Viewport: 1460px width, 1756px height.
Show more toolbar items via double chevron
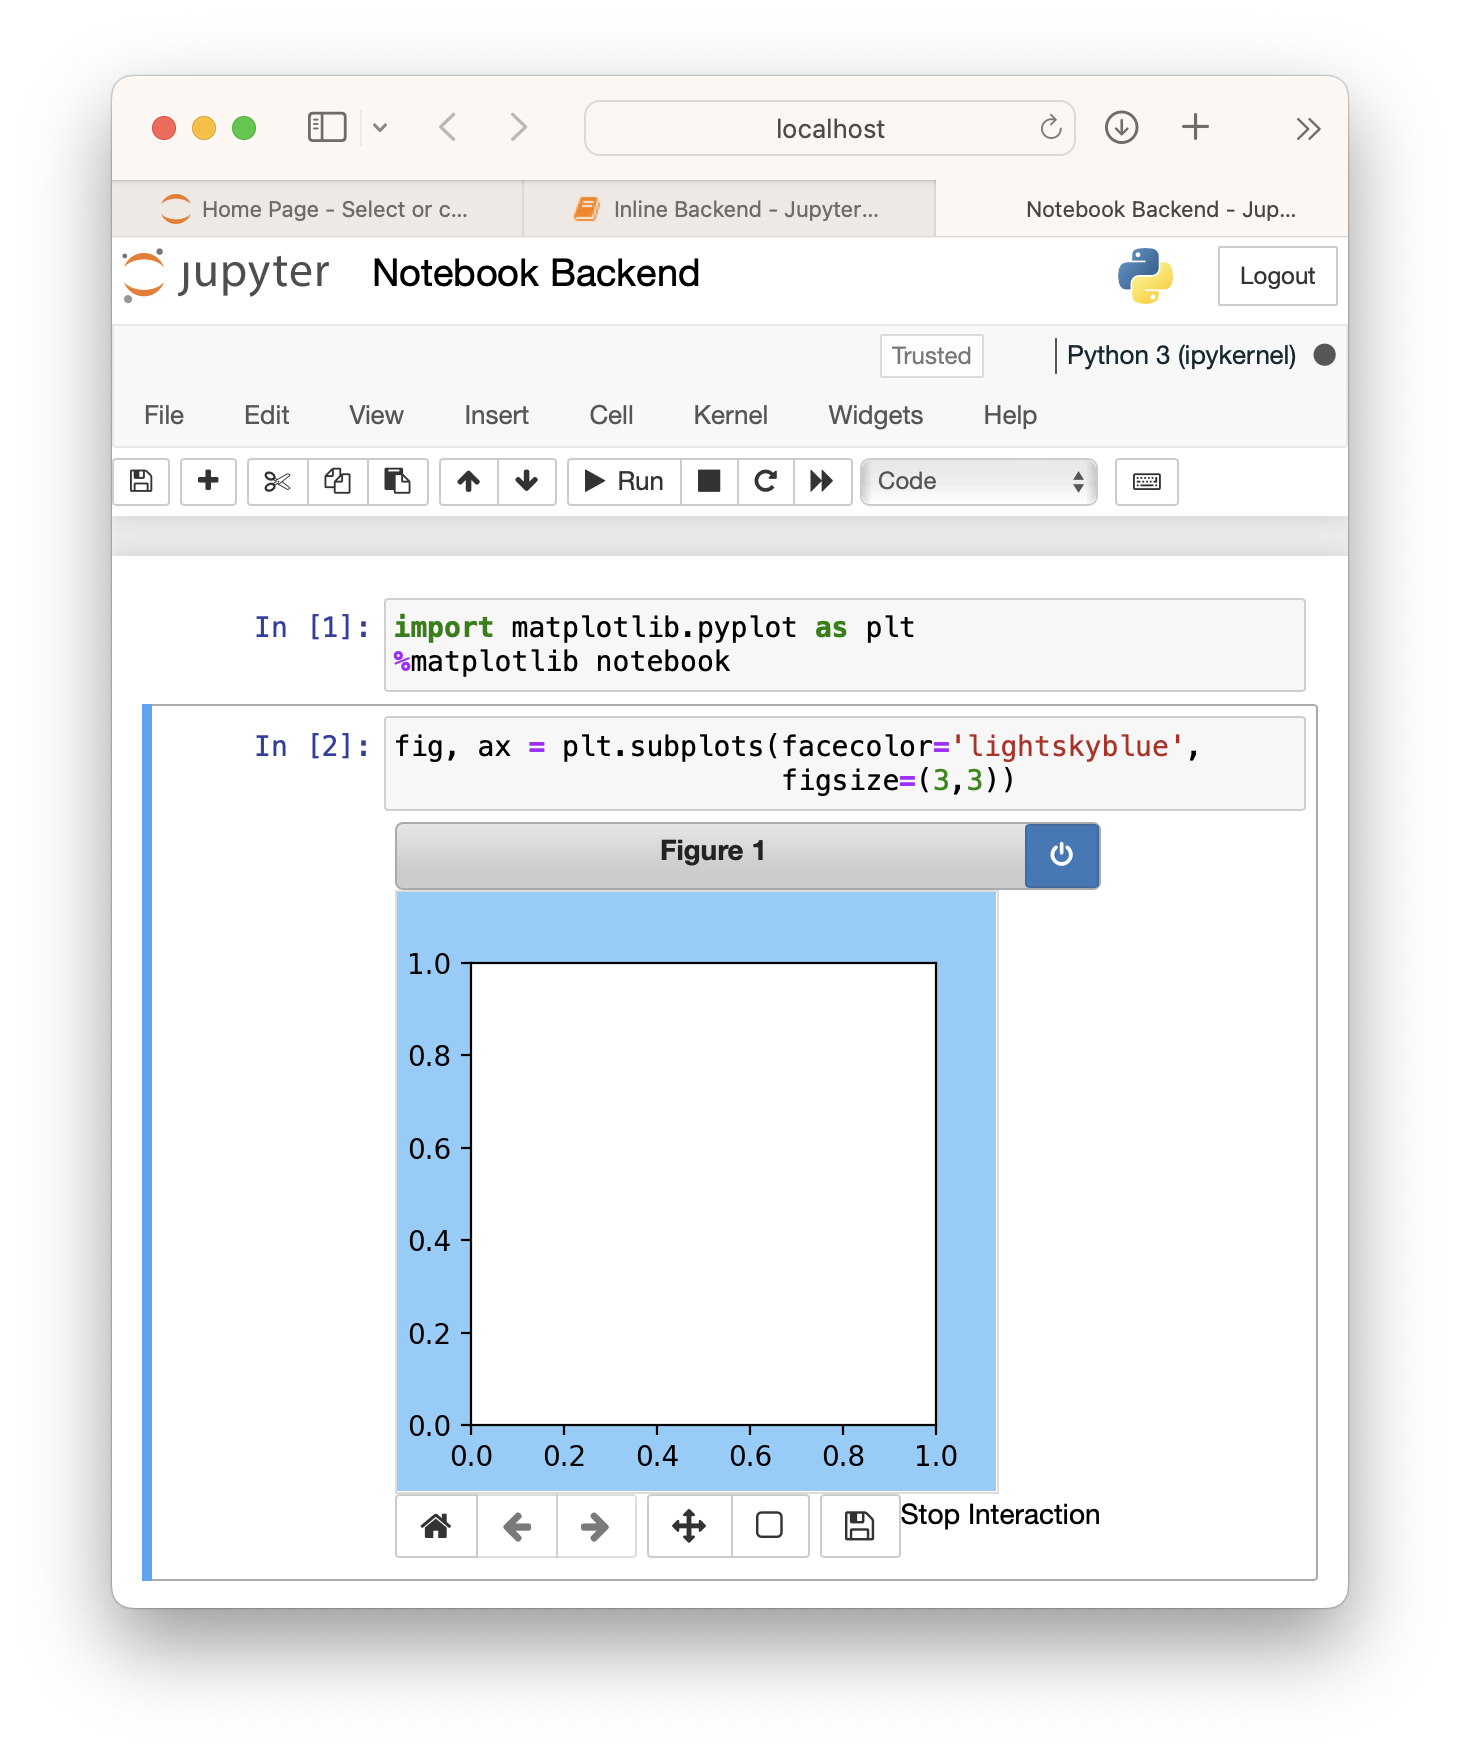[1307, 128]
